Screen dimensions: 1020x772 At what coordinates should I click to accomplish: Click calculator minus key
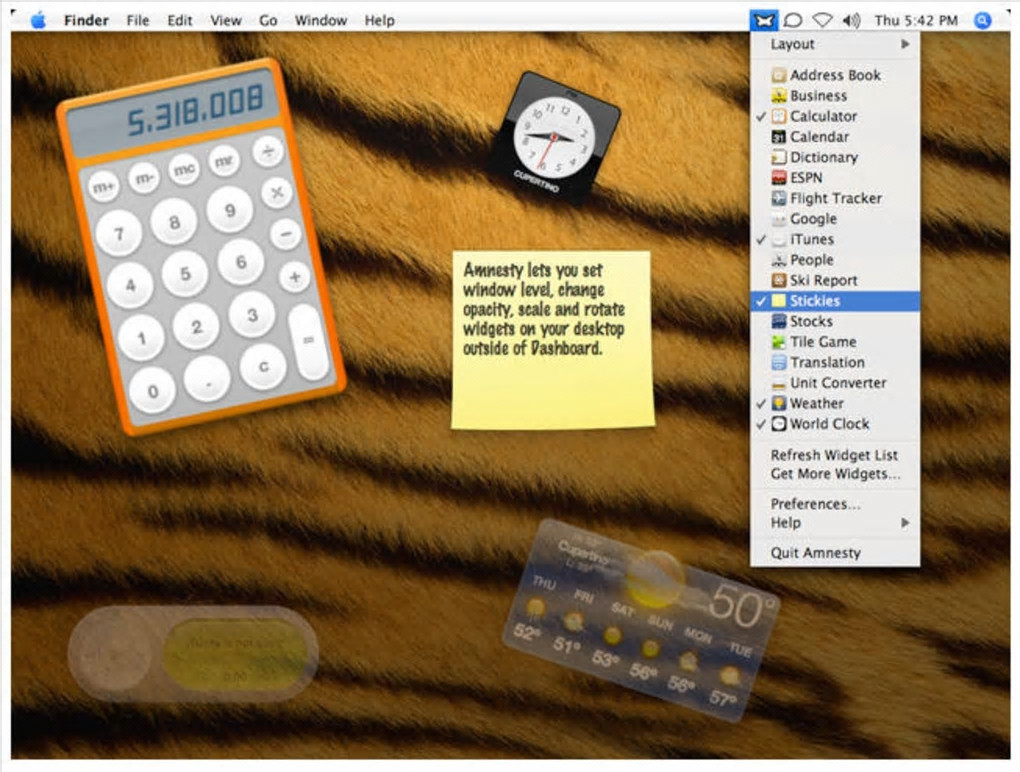coord(286,234)
